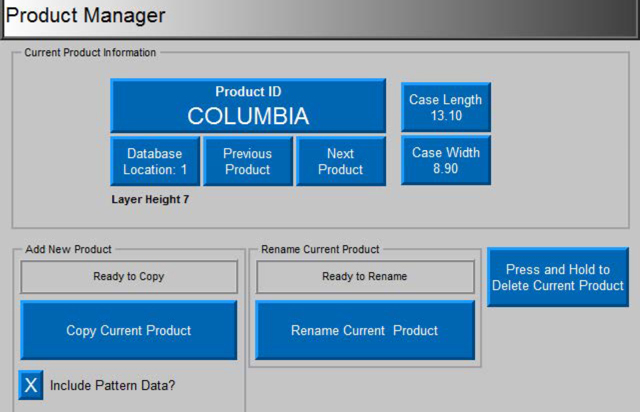Click the Current Product Information group heading
Image resolution: width=640 pixels, height=412 pixels.
[x=90, y=53]
